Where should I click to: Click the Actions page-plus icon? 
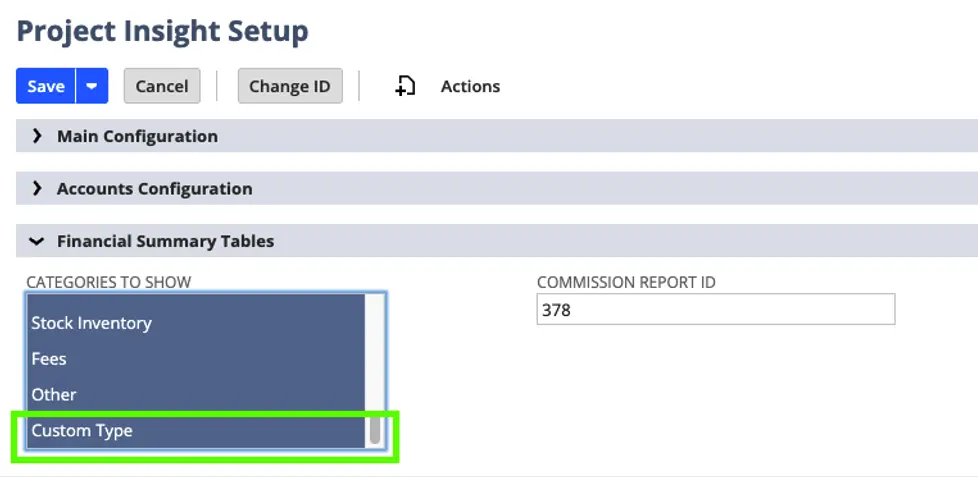coord(405,86)
